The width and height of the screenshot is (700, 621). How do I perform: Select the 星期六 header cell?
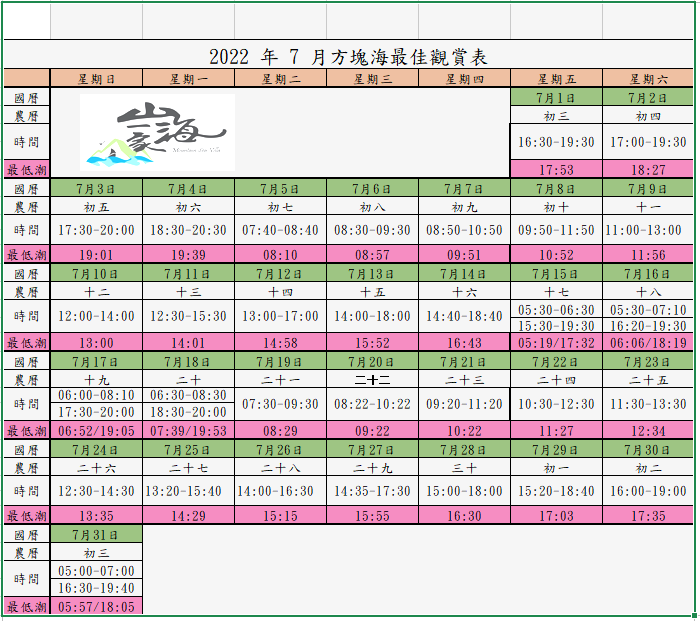coord(647,79)
